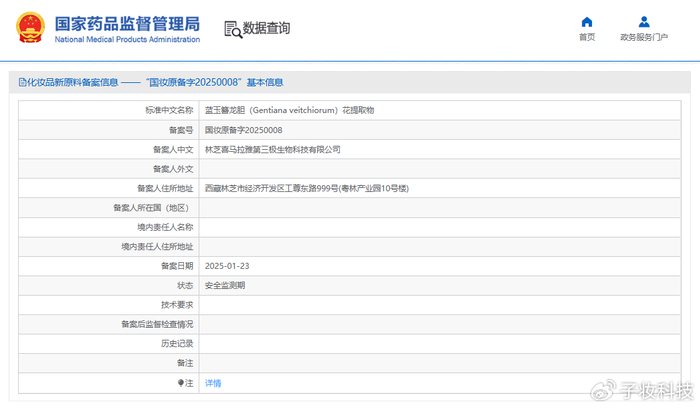
Task: Click the 政务服务门户 label
Action: [x=644, y=37]
